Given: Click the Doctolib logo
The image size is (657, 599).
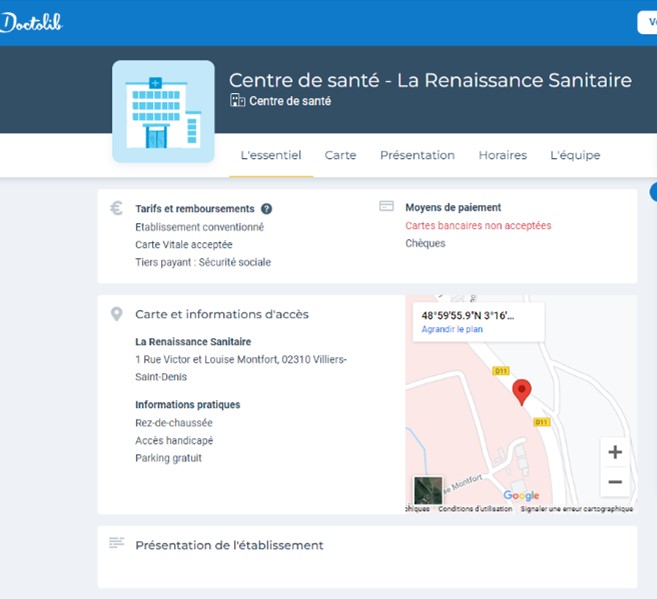Looking at the screenshot, I should tap(31, 23).
